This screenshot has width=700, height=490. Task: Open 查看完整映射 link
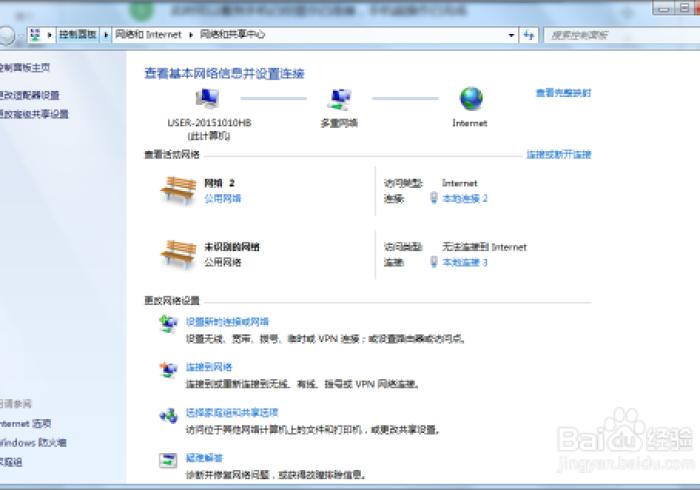(563, 93)
